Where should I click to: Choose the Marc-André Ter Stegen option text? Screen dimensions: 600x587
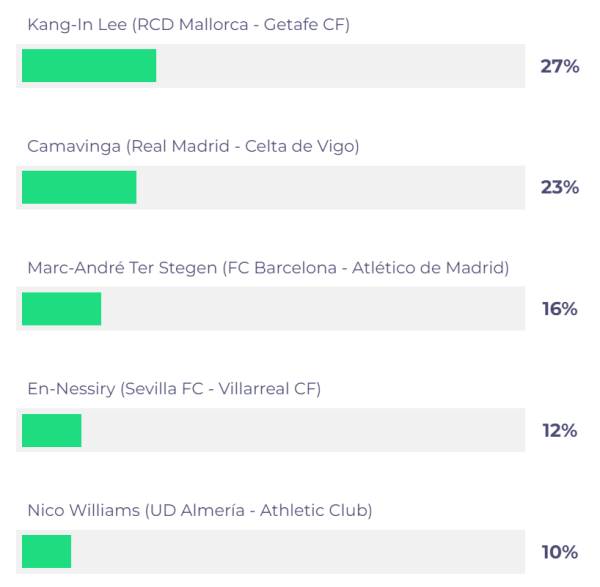tap(268, 268)
